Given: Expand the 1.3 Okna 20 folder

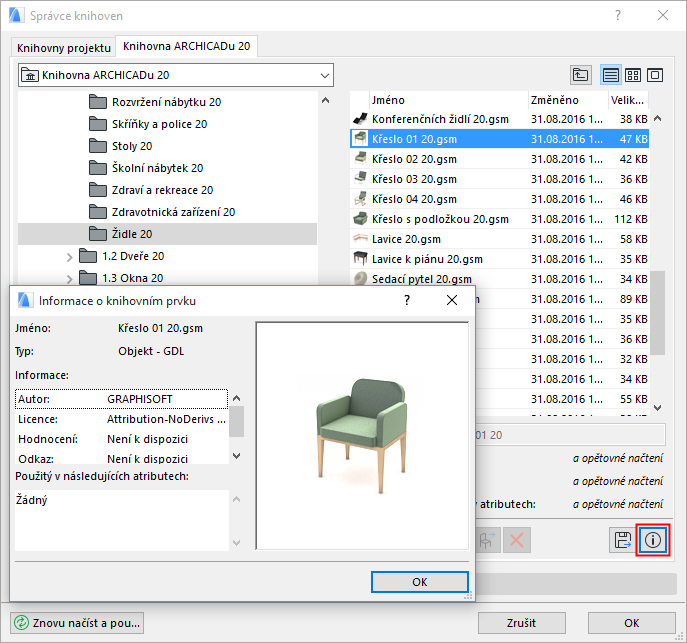Looking at the screenshot, I should click(x=69, y=279).
